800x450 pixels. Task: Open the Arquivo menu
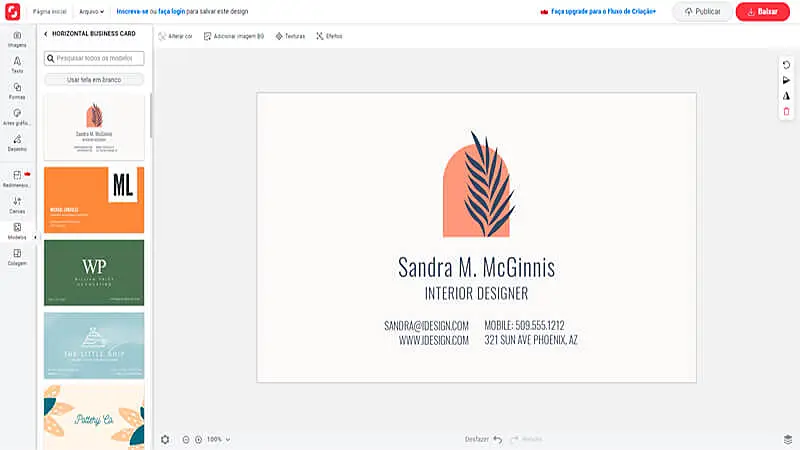tap(91, 11)
